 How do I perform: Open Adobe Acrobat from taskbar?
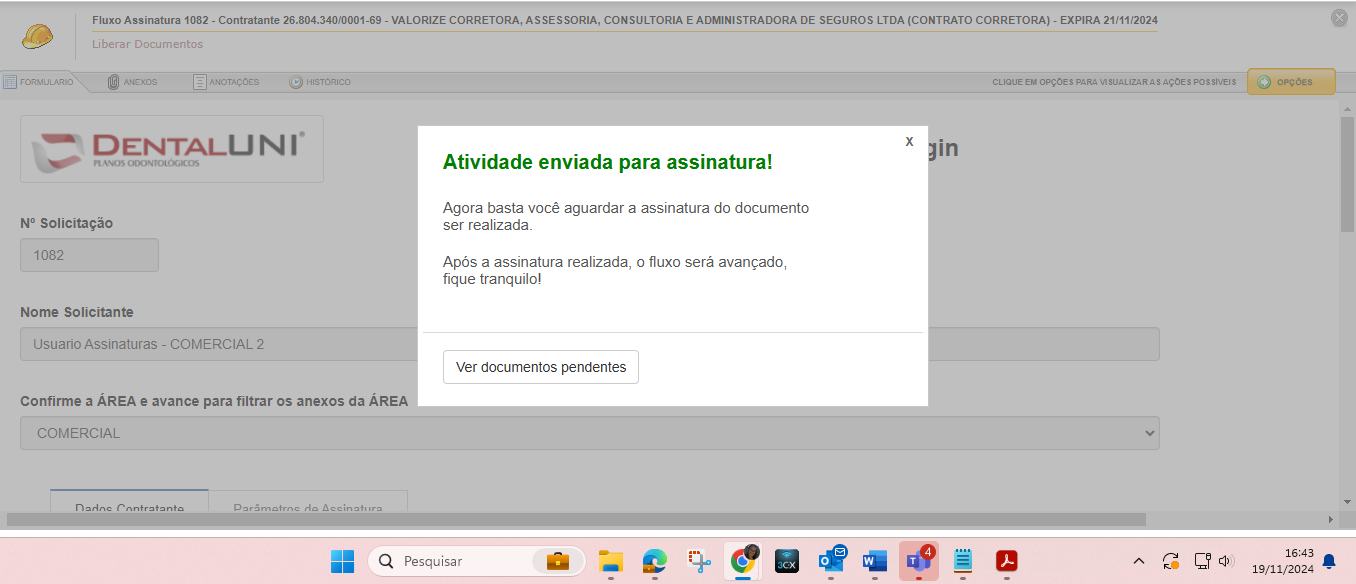1007,561
